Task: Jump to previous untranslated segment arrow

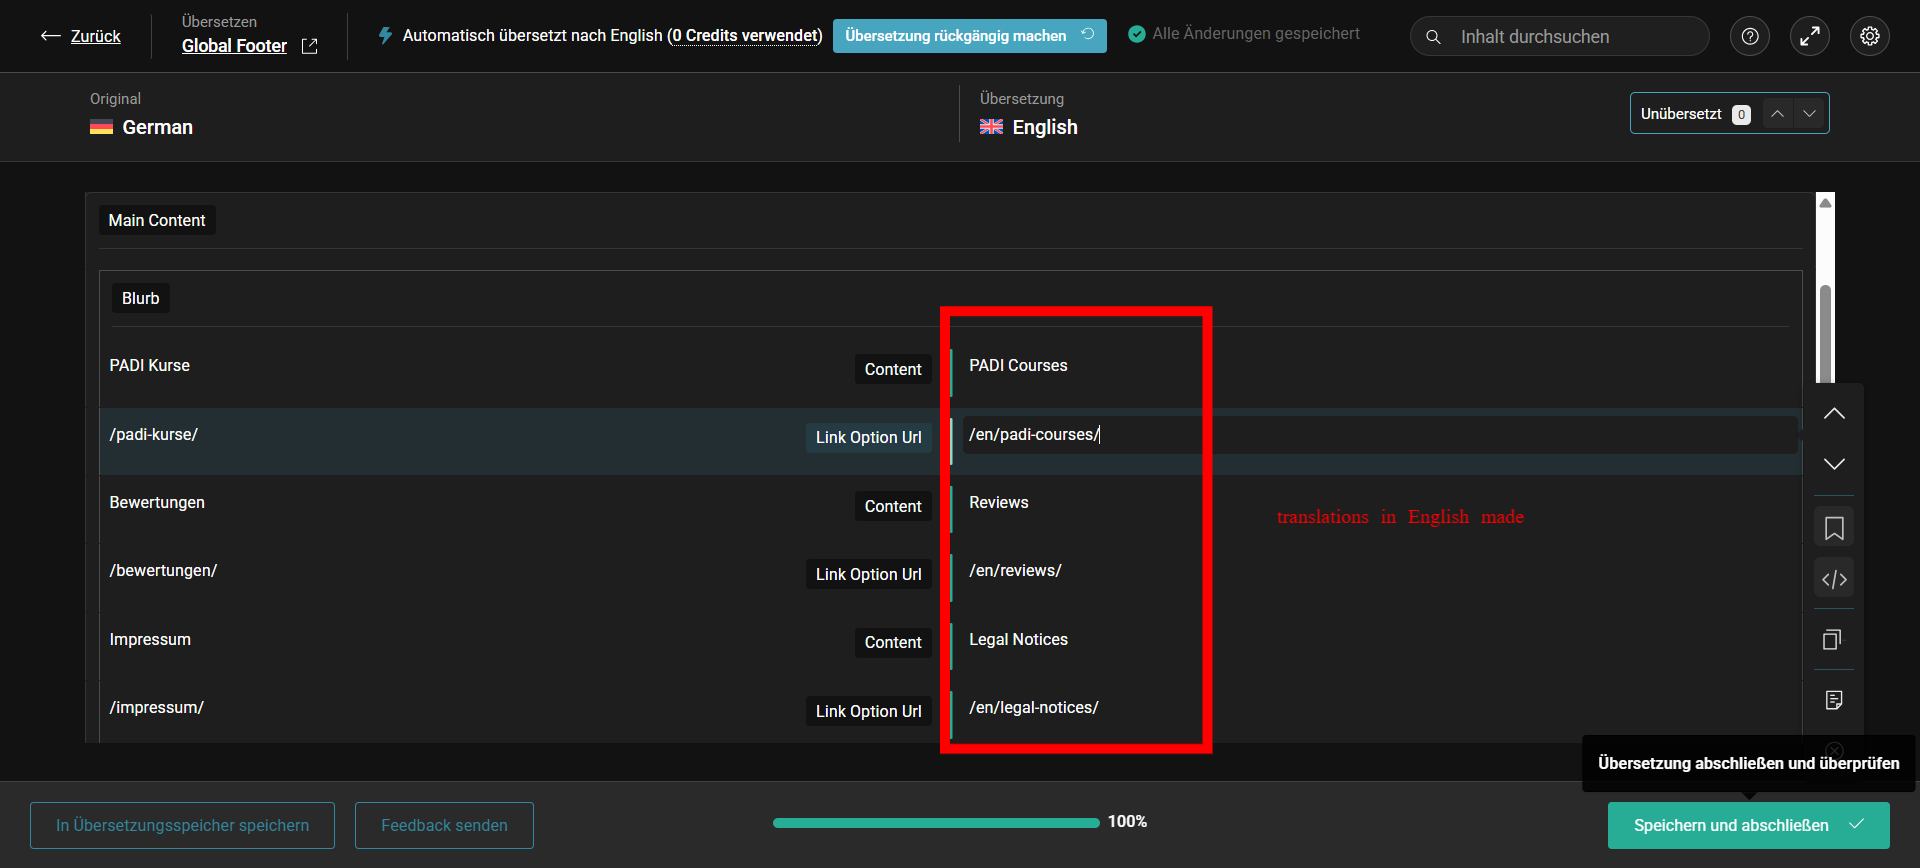Action: pyautogui.click(x=1777, y=114)
